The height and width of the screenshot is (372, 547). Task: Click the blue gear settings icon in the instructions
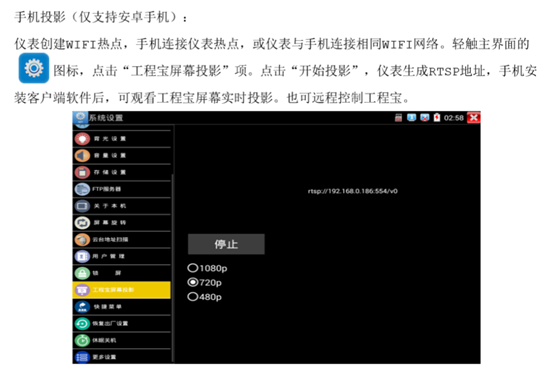tap(34, 68)
